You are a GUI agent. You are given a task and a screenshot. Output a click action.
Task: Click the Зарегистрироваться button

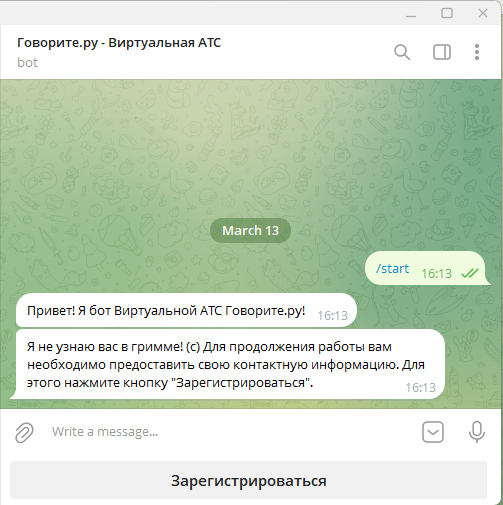click(249, 480)
